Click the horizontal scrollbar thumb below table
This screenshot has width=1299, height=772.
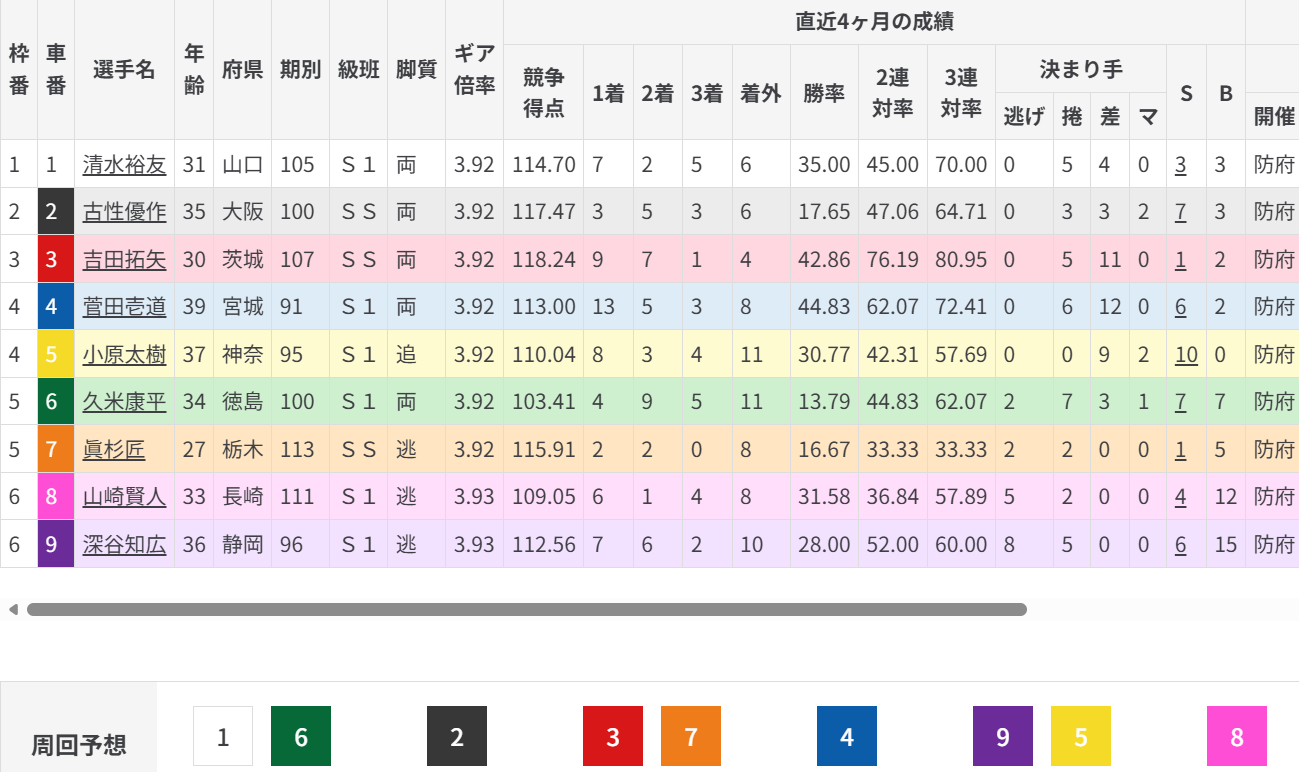(x=526, y=609)
